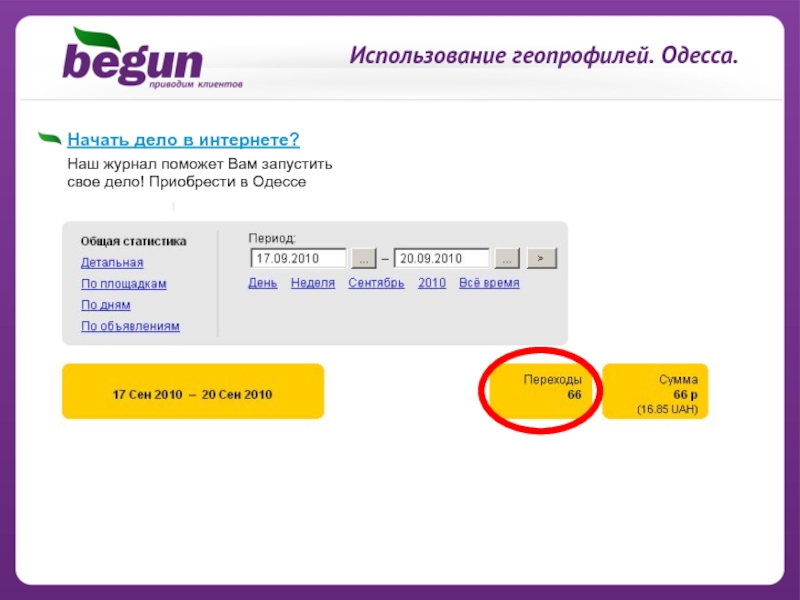Set period to 2010
The height and width of the screenshot is (600, 800).
pyautogui.click(x=432, y=283)
